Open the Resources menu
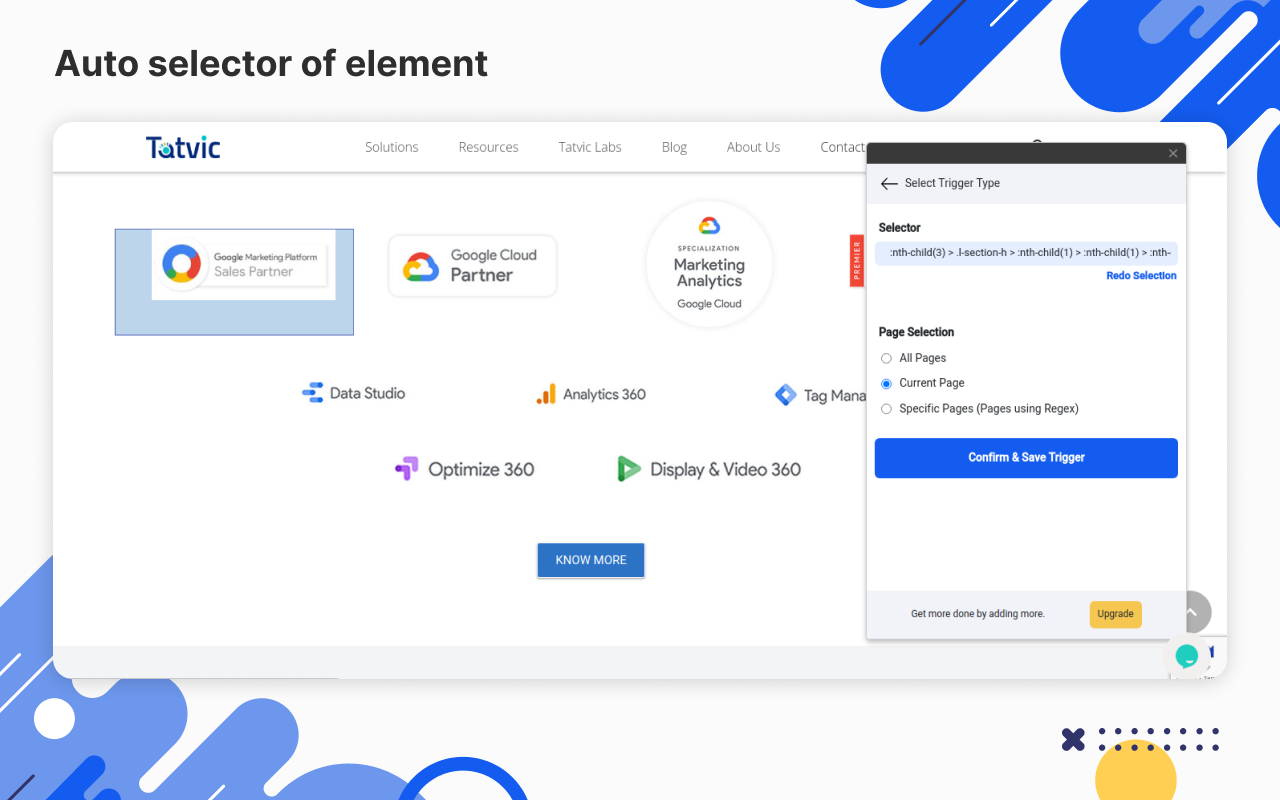The image size is (1280, 800). pos(488,147)
